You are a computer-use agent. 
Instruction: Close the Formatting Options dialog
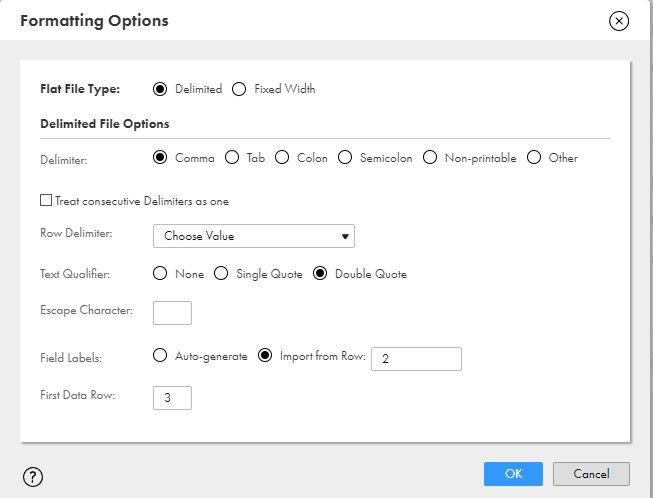[619, 21]
